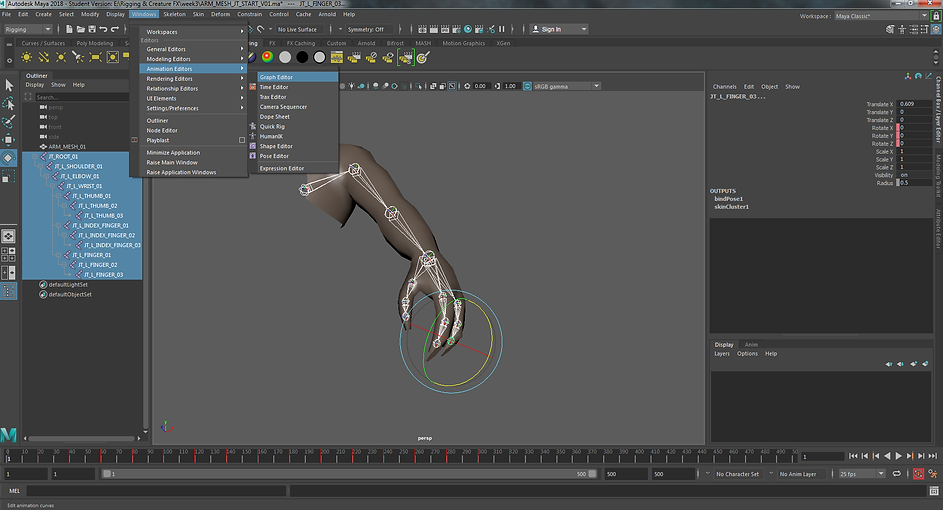Screen dimensions: 943x510
Task: Open Animation preferences running-man icon
Action: [x=933, y=474]
